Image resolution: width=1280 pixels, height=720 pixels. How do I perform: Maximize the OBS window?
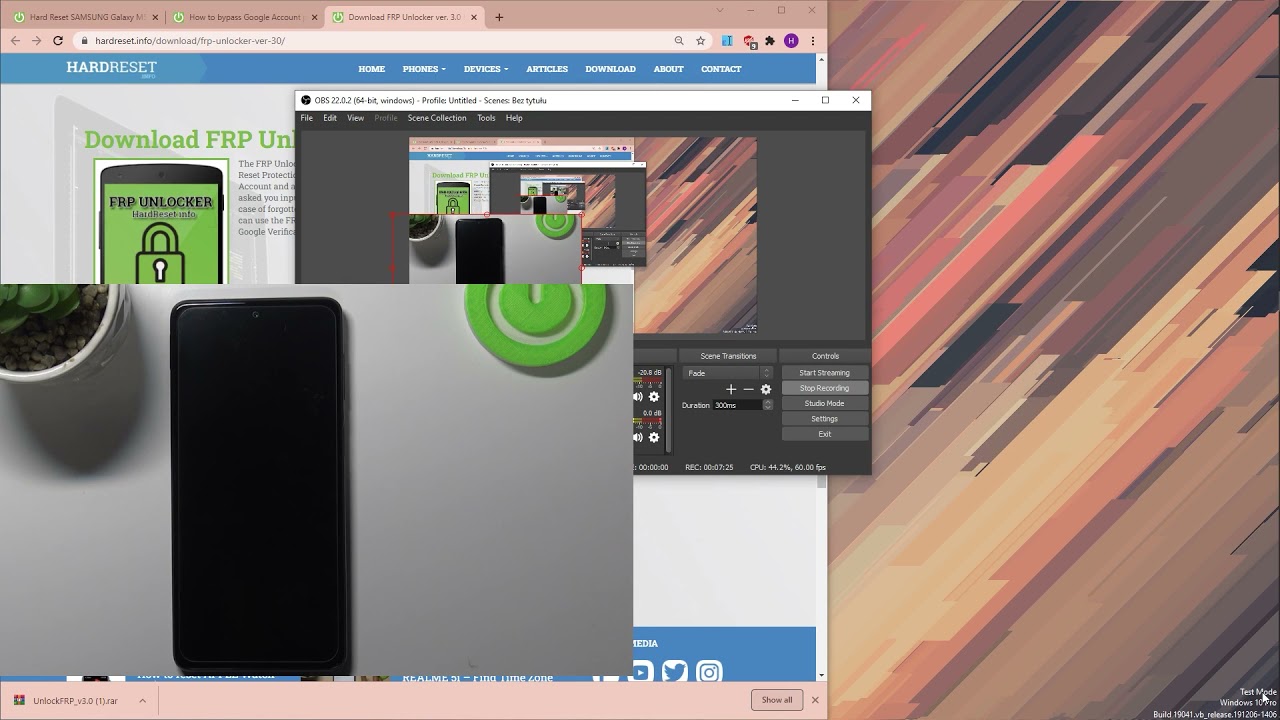point(825,100)
